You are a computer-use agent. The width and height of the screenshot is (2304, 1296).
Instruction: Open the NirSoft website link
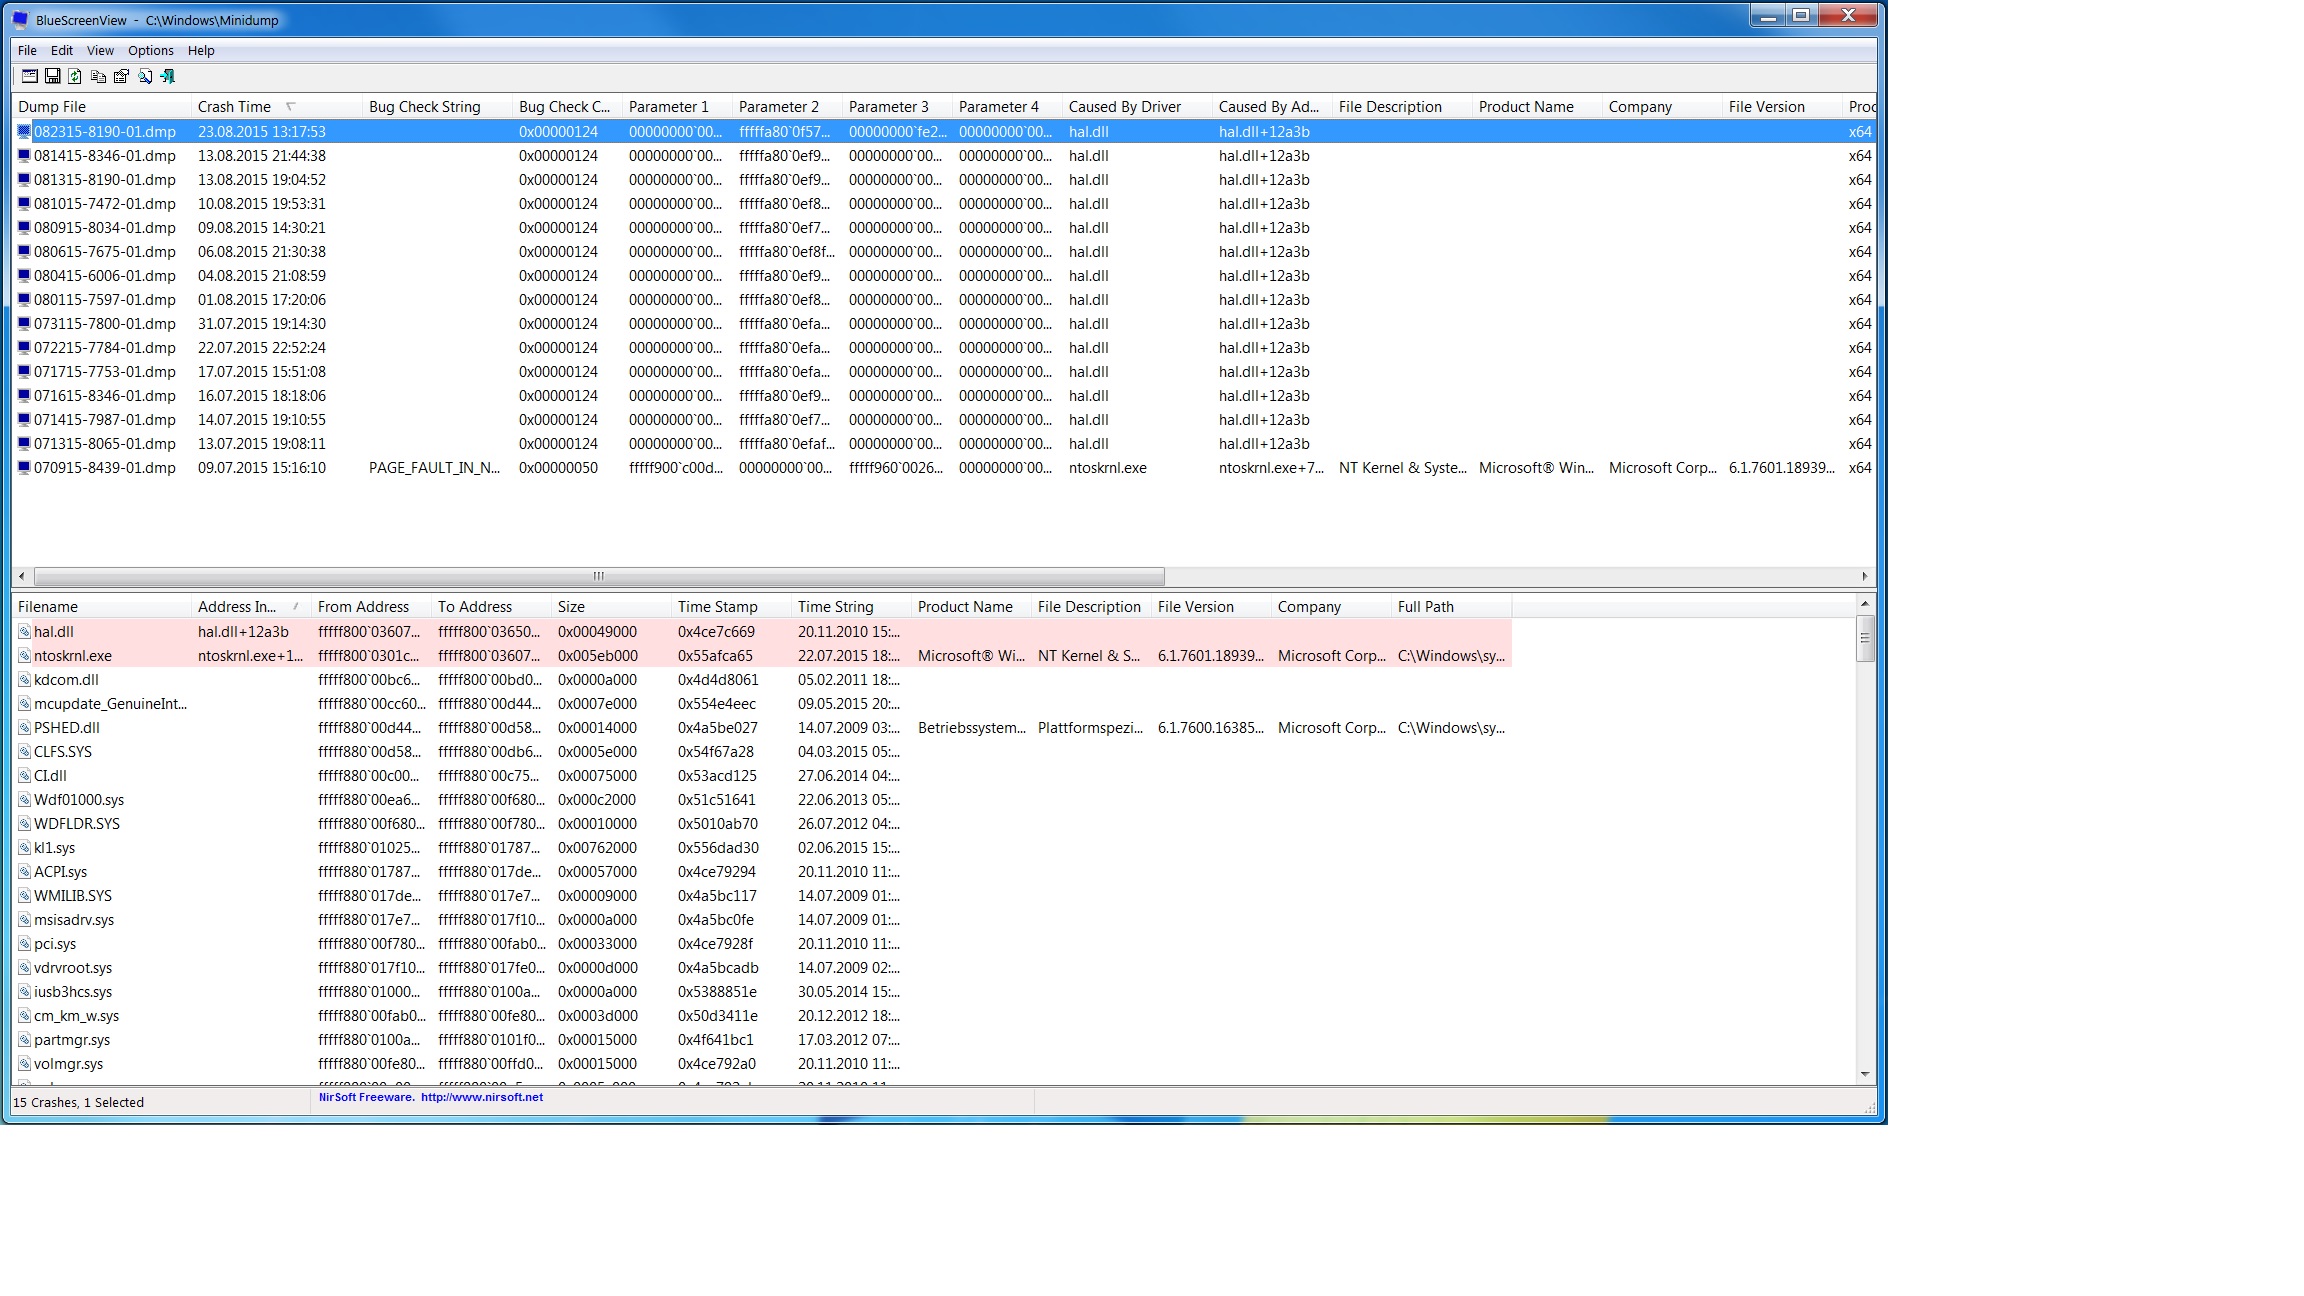coord(481,1097)
